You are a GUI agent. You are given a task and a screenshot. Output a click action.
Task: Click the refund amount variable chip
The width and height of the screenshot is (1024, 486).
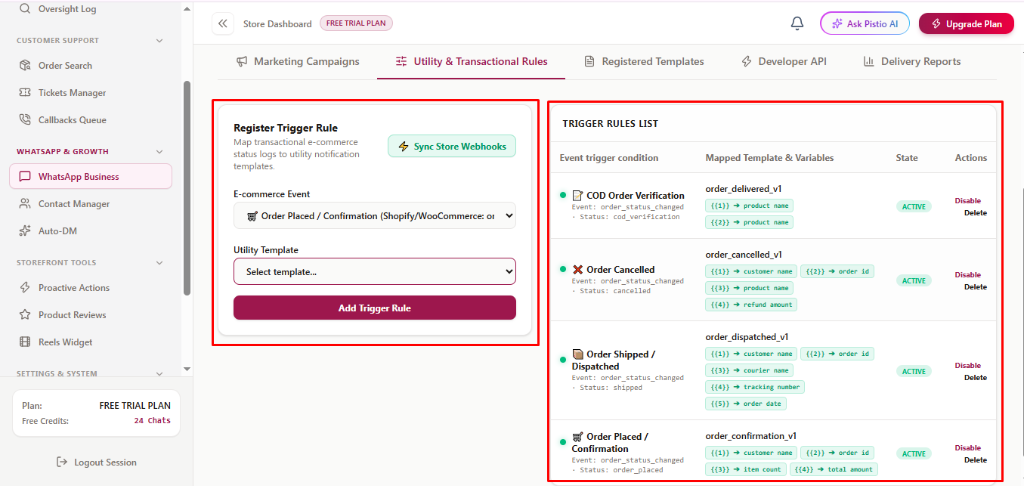pyautogui.click(x=750, y=304)
